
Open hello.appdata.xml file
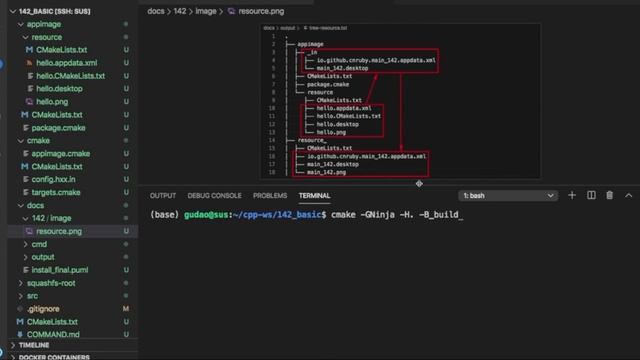pyautogui.click(x=67, y=63)
